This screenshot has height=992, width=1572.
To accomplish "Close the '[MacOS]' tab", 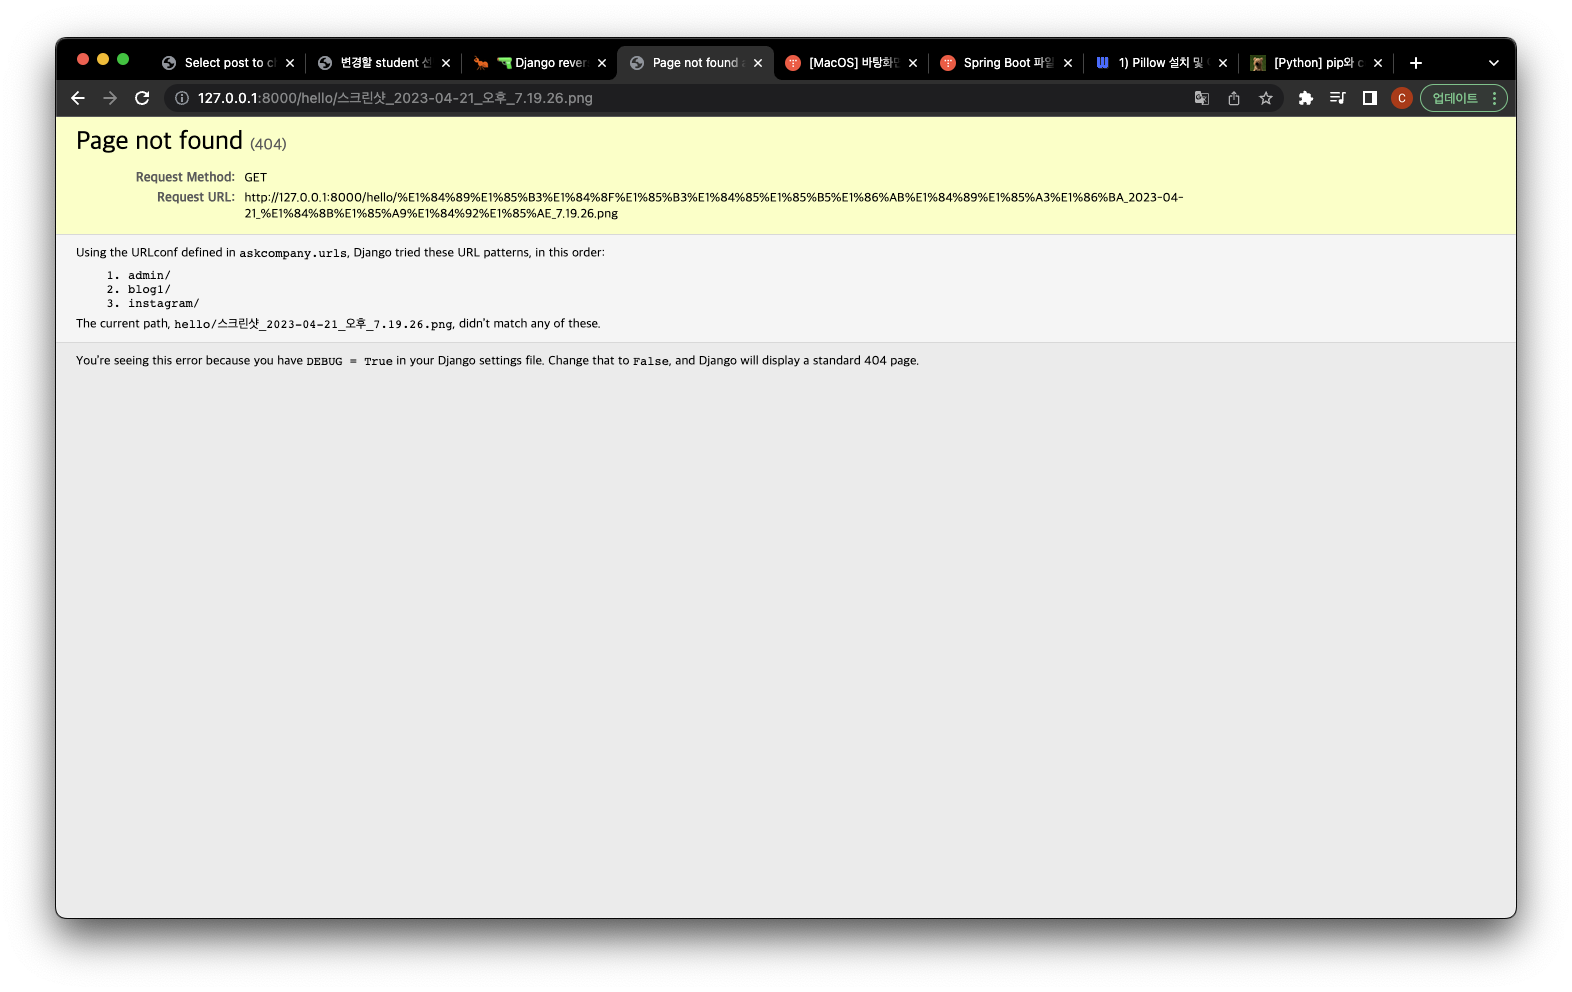I will tap(913, 63).
